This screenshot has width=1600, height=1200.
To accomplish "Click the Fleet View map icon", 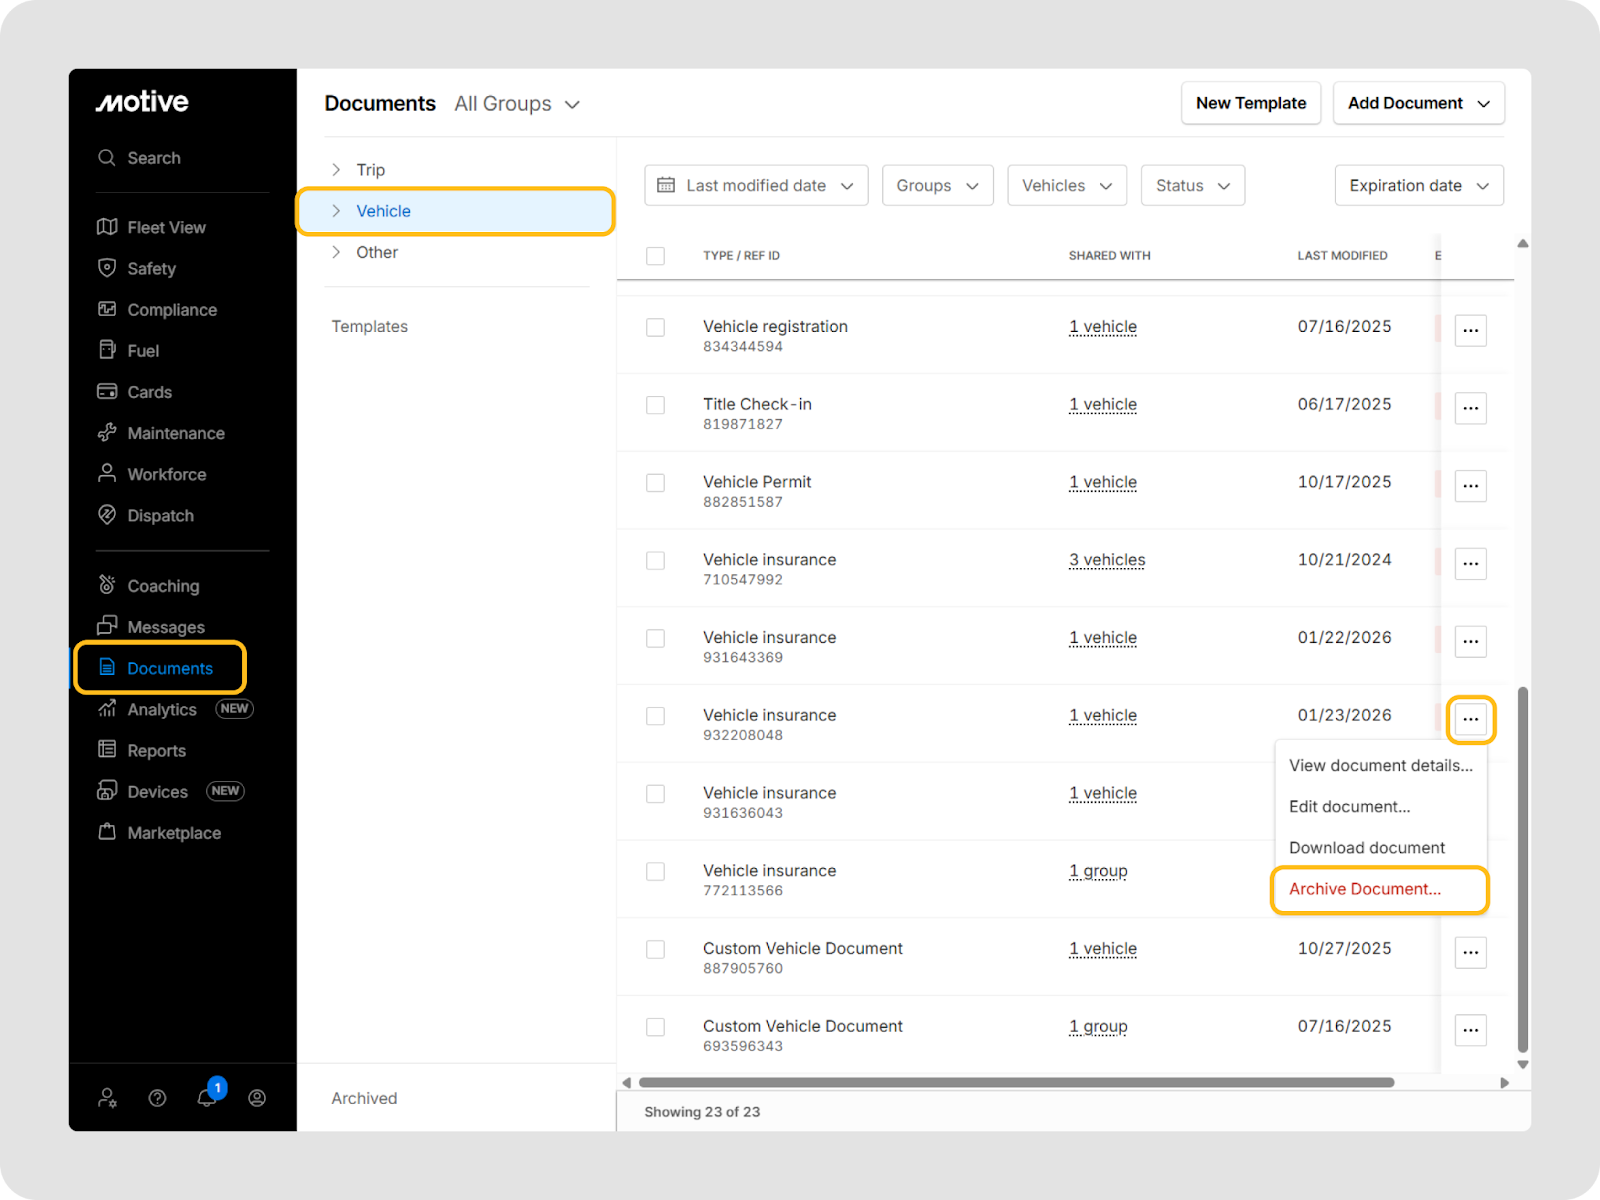I will 107,227.
